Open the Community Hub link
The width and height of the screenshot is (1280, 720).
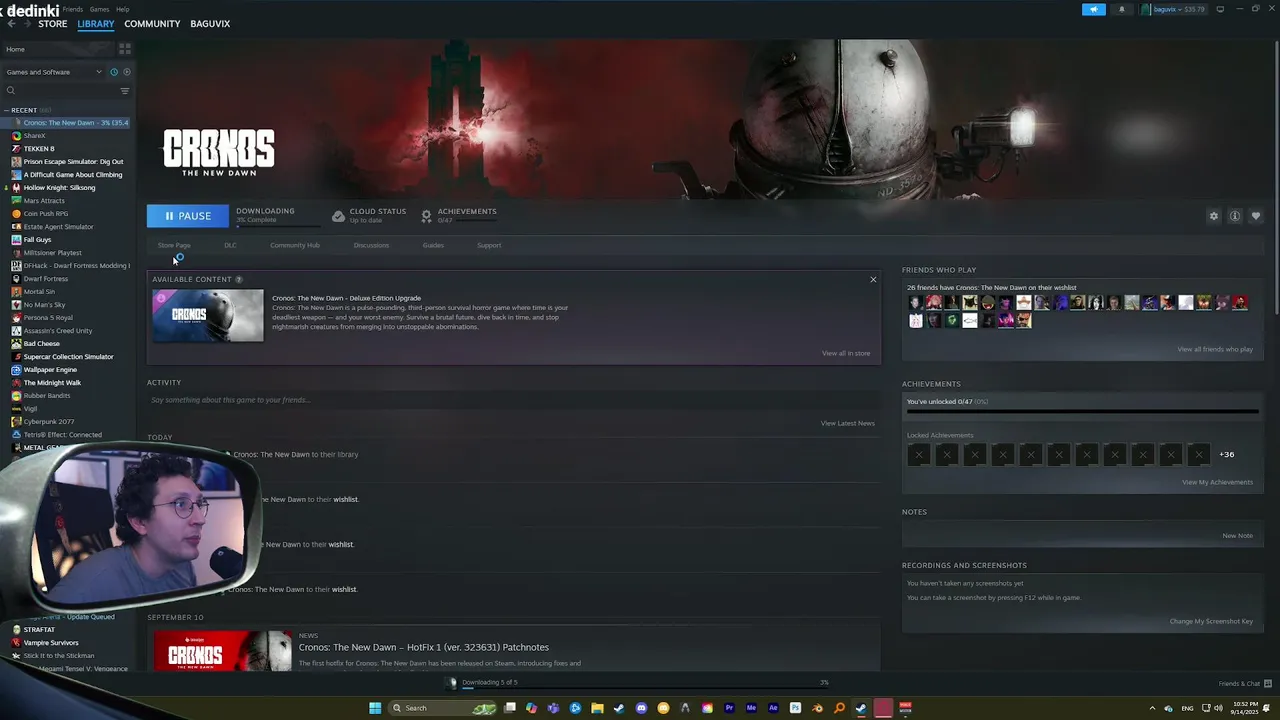[295, 245]
